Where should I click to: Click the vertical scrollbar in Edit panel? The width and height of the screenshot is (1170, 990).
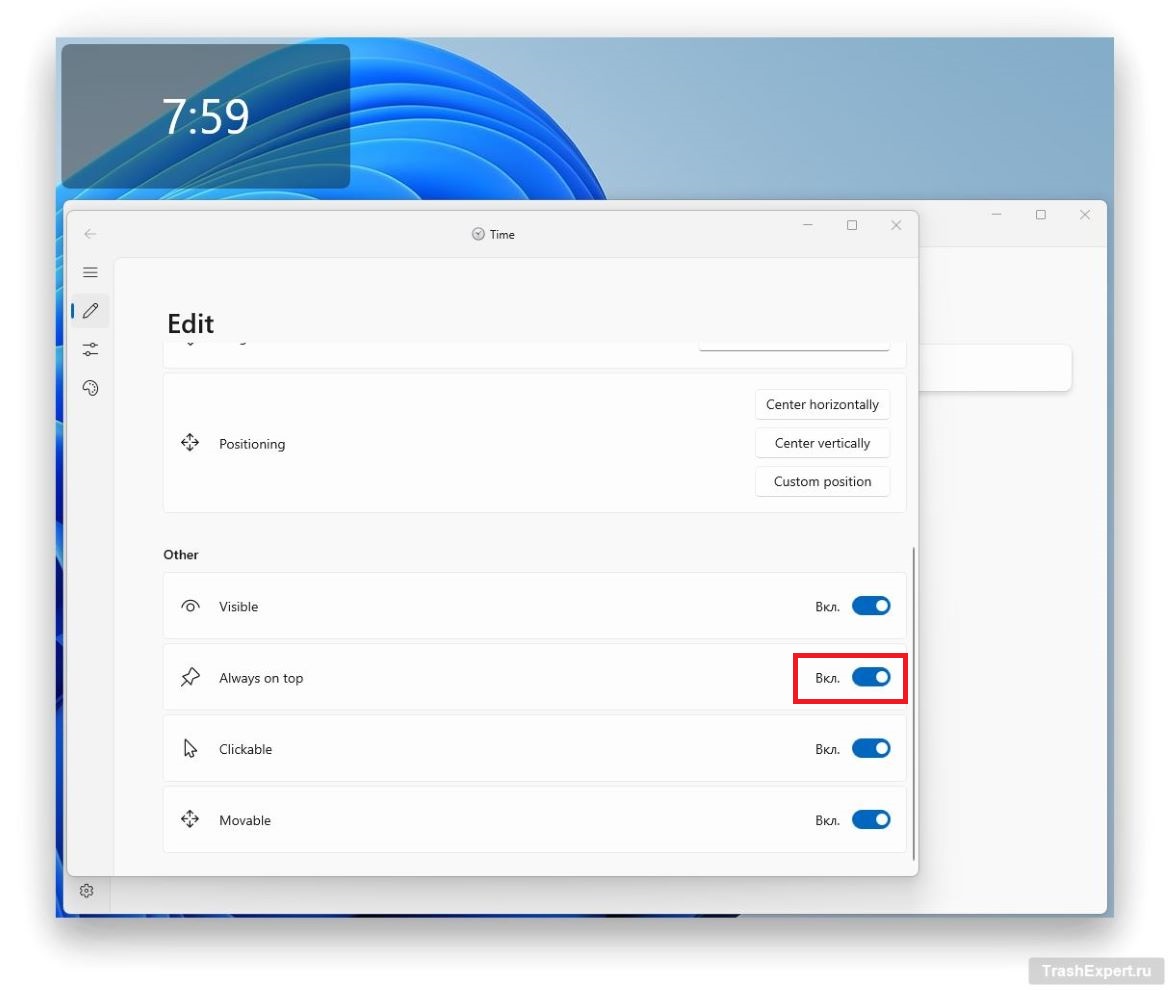914,700
